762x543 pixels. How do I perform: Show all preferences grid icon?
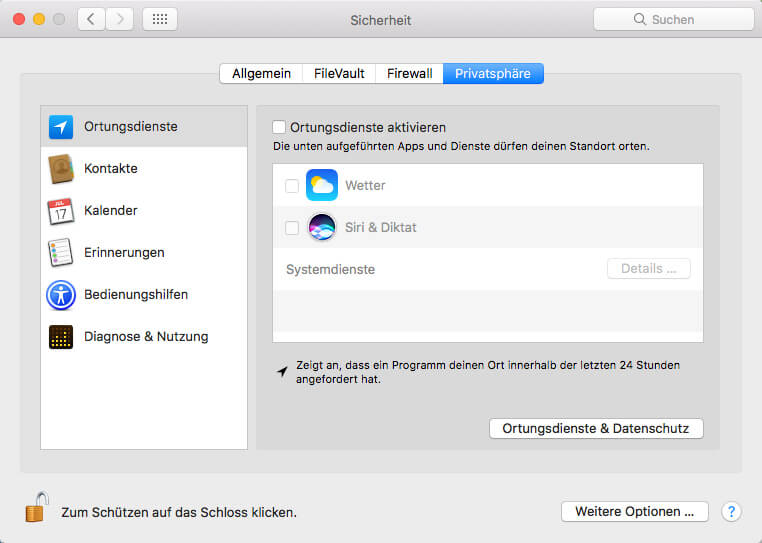(160, 19)
